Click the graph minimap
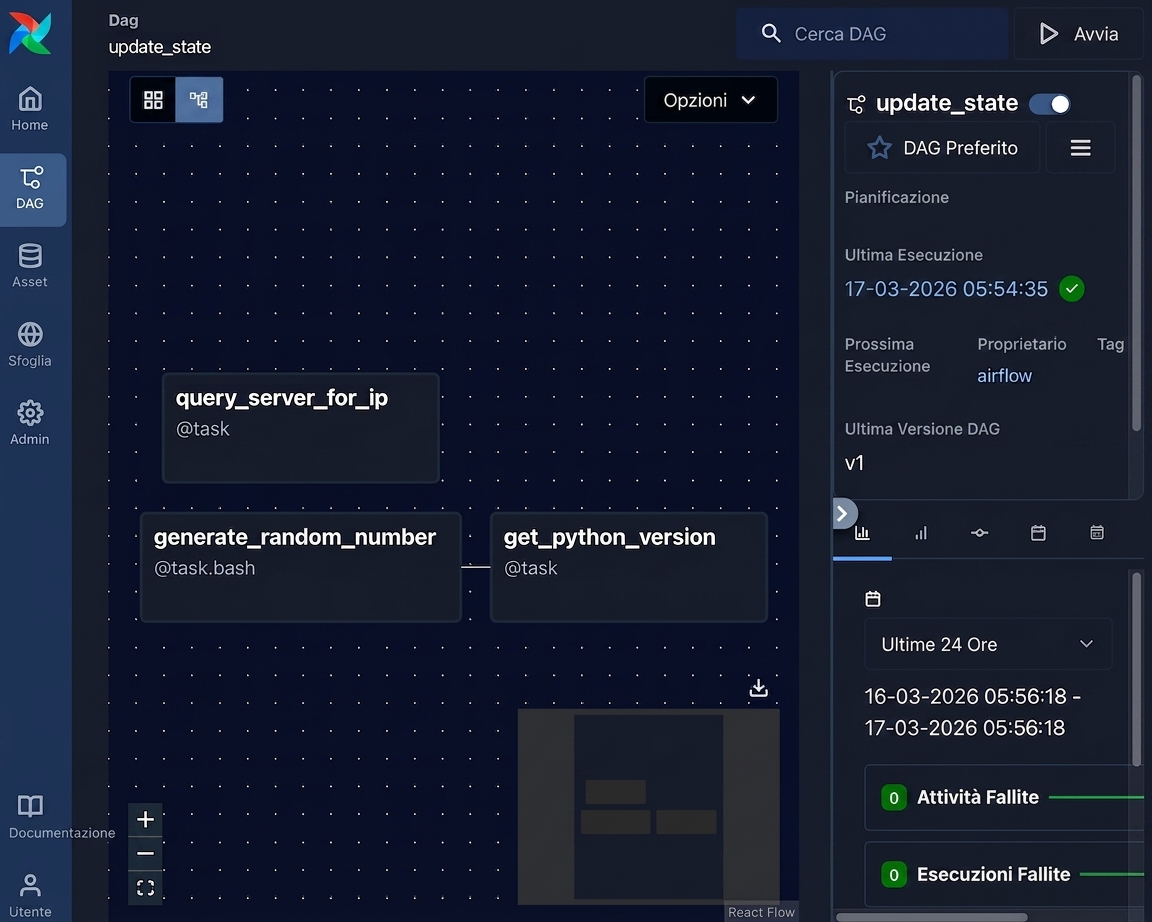Image resolution: width=1152 pixels, height=922 pixels. coord(648,805)
